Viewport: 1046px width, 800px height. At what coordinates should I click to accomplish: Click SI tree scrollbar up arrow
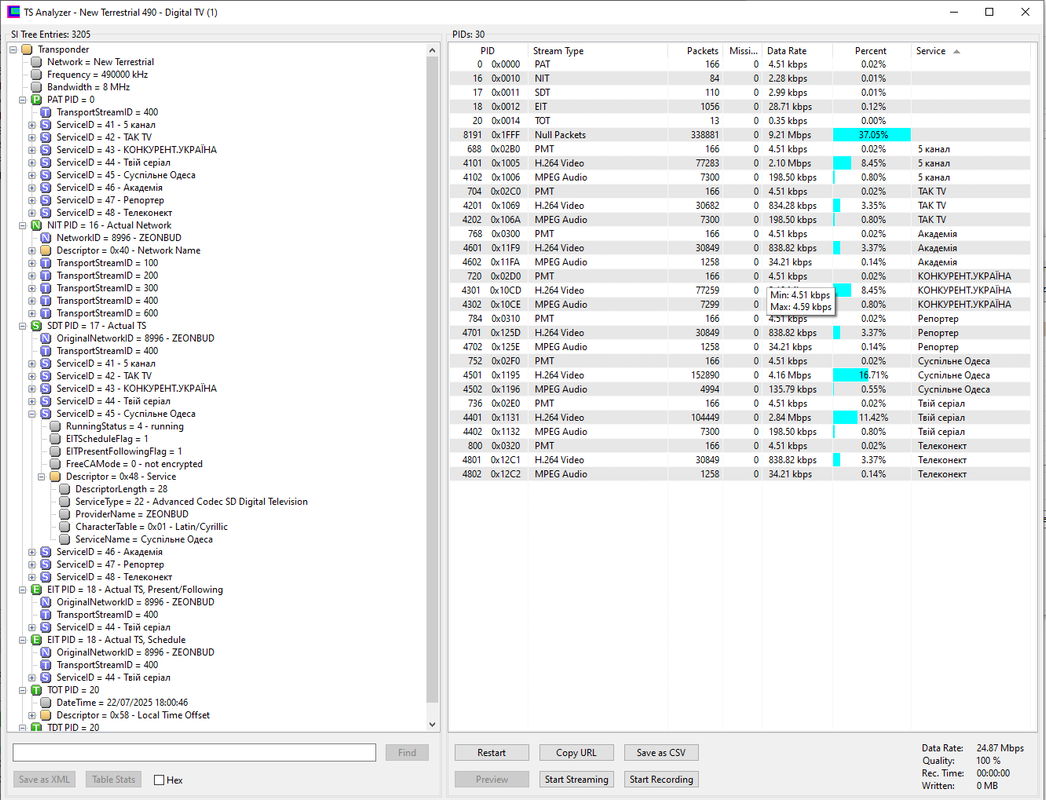click(x=432, y=51)
